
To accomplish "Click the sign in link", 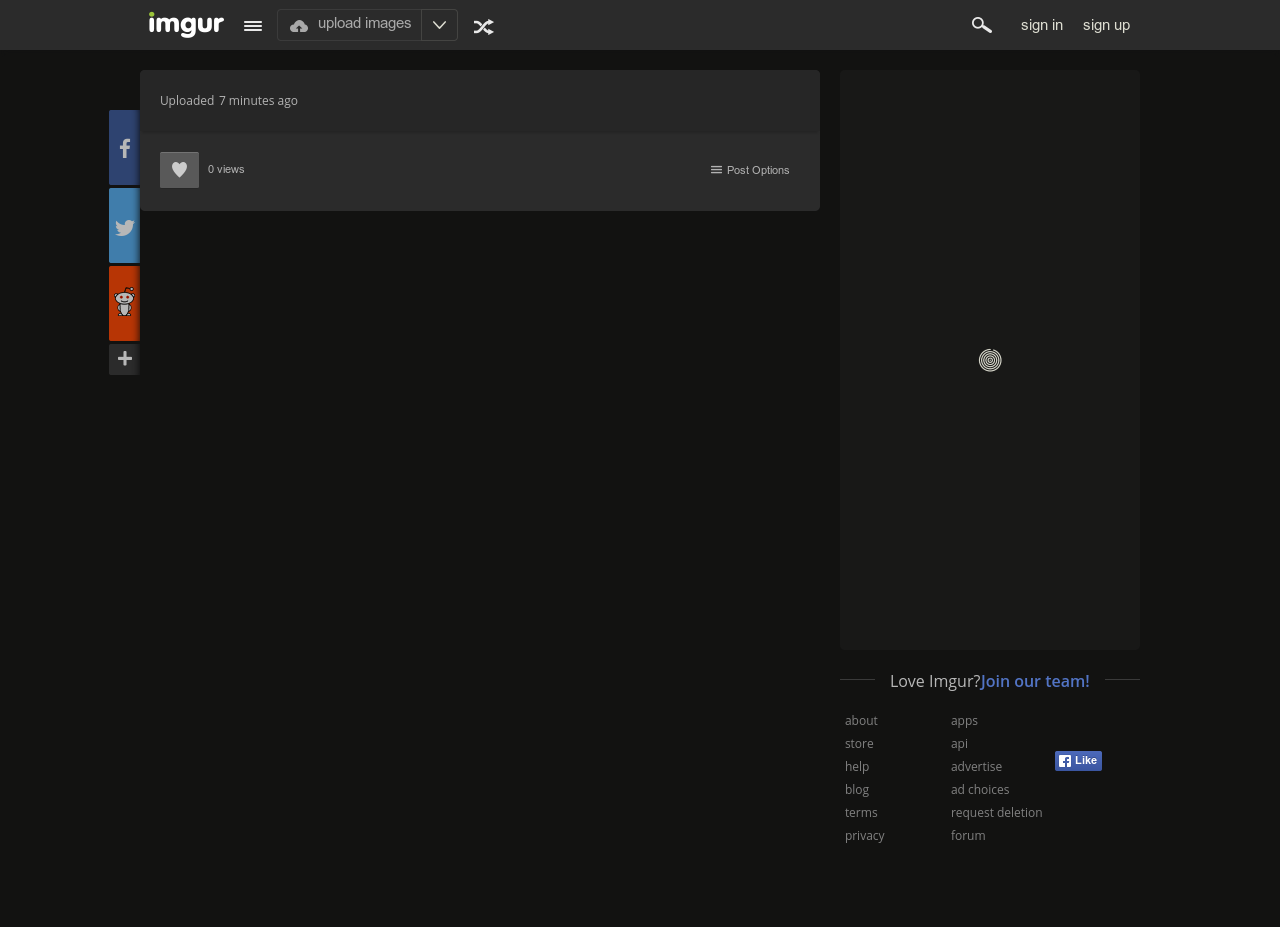I will pos(1042,25).
